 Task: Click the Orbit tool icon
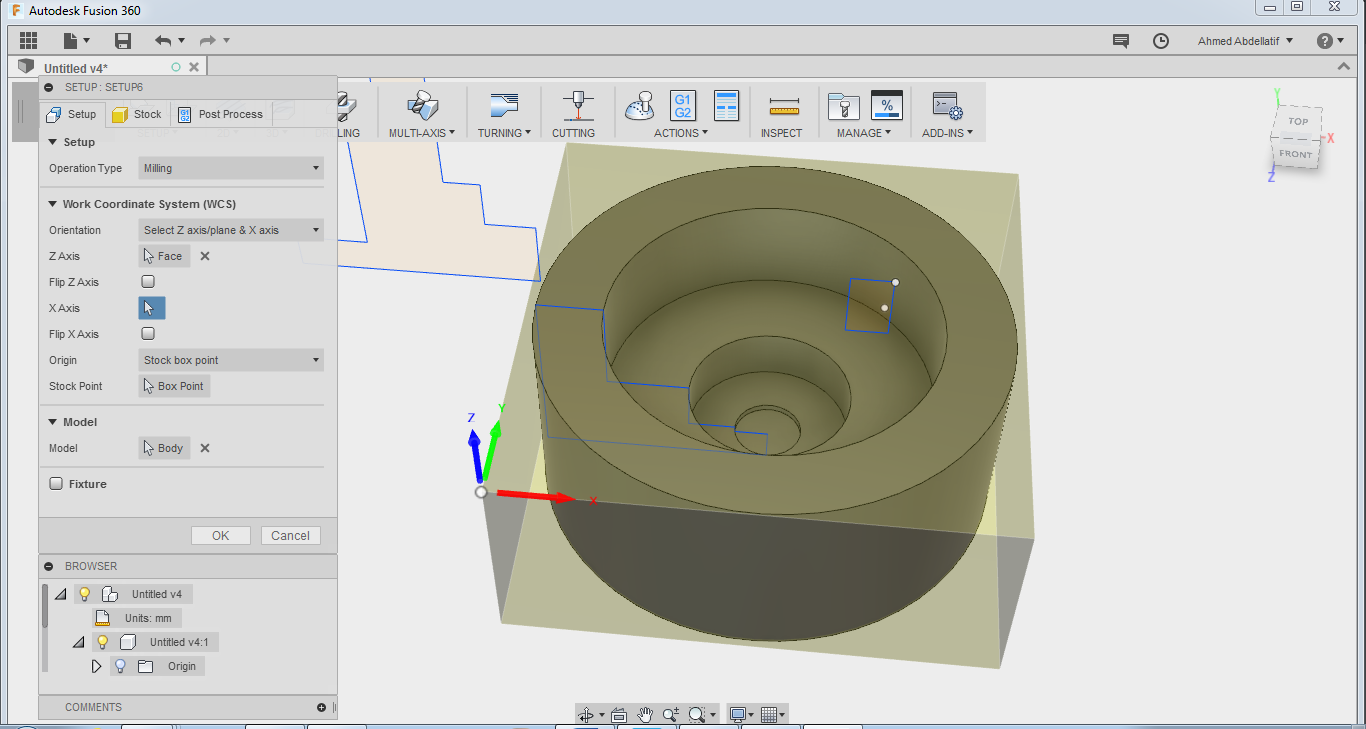(x=586, y=715)
